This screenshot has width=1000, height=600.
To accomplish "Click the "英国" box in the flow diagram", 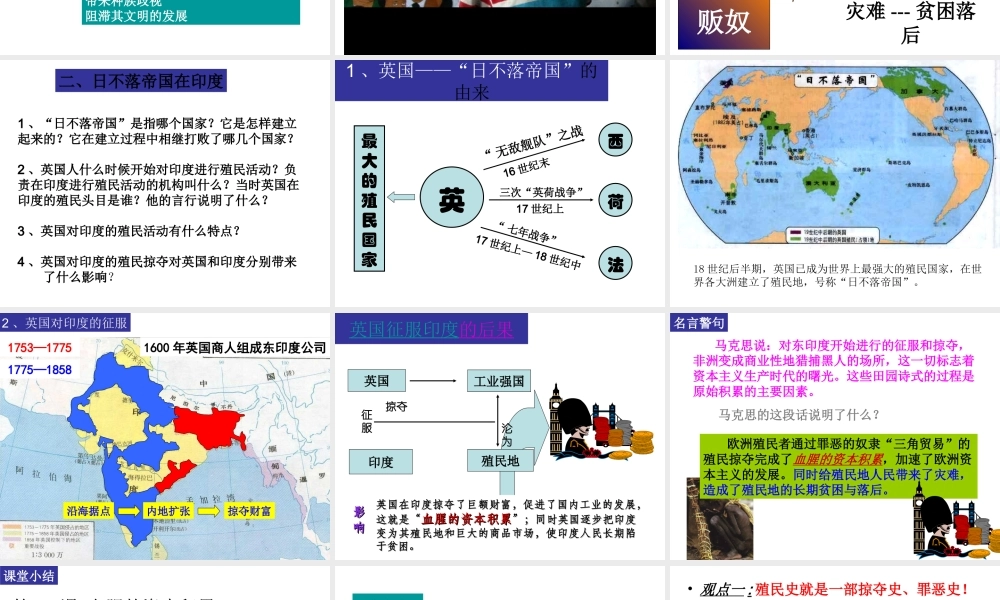I will 378,380.
